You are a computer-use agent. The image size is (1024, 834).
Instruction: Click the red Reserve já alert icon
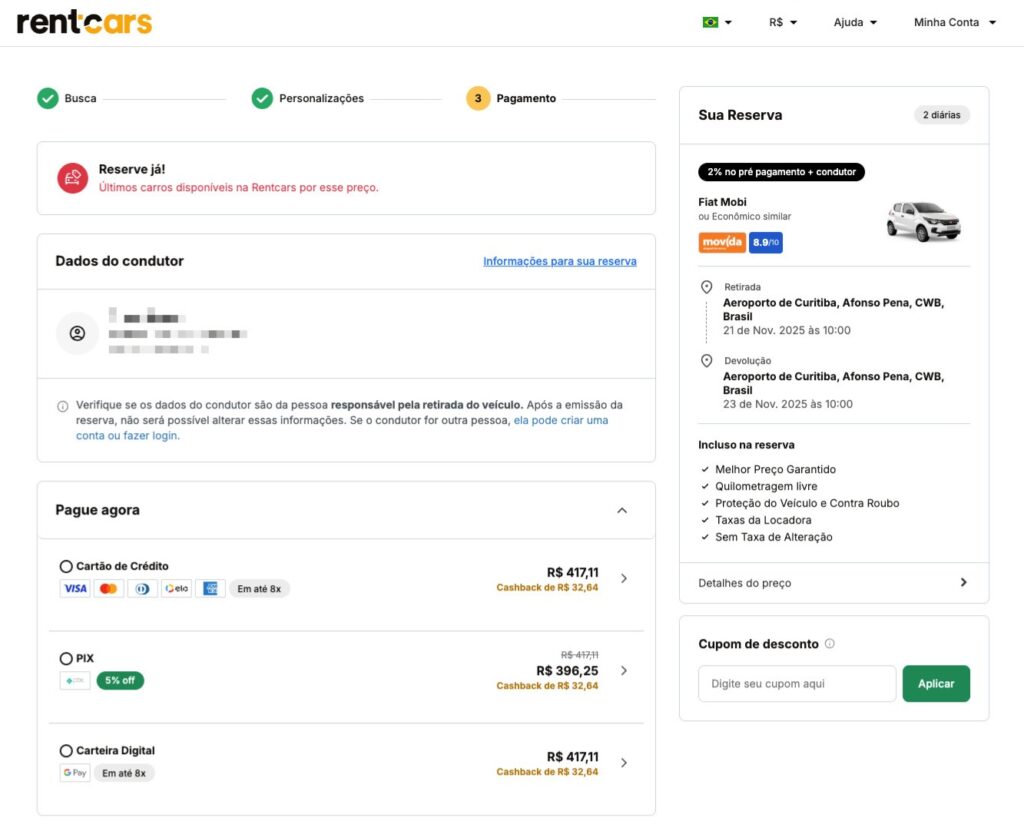[72, 178]
